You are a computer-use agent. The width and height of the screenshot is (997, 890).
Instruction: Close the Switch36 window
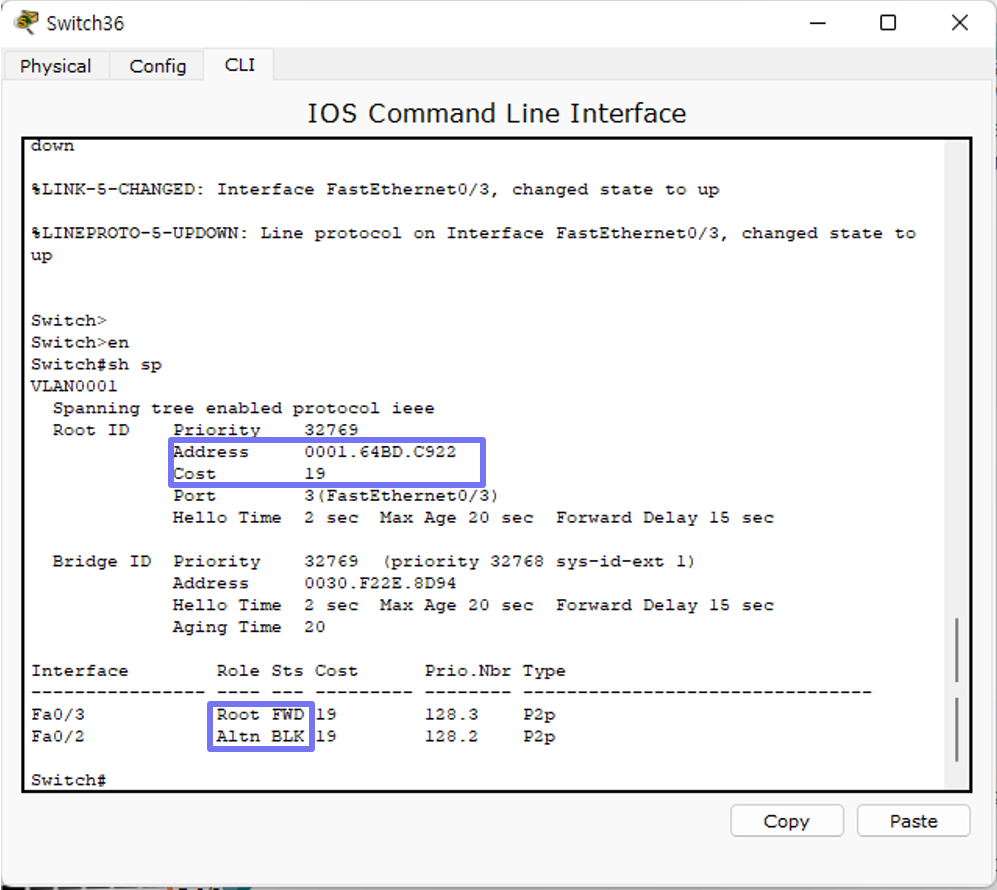coord(959,23)
